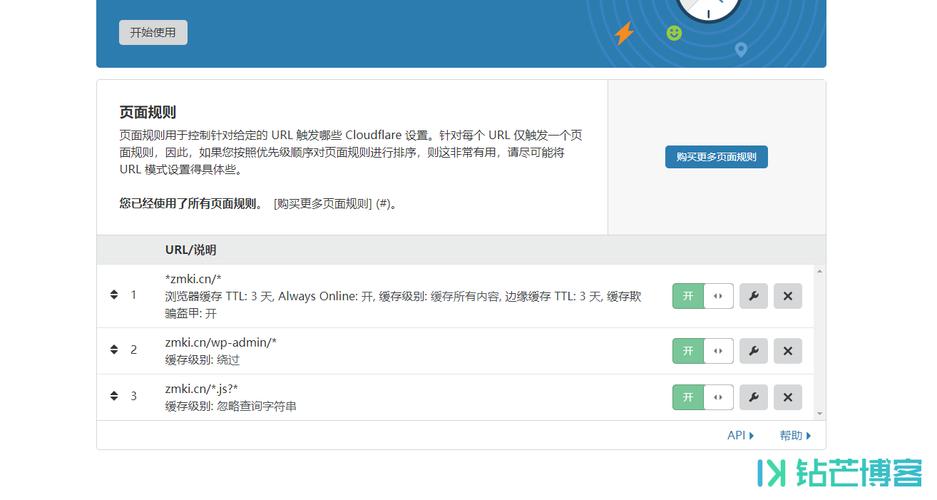Screen dimensions: 937x500
Task: Edit rule 1 with wrench icon
Action: click(753, 296)
